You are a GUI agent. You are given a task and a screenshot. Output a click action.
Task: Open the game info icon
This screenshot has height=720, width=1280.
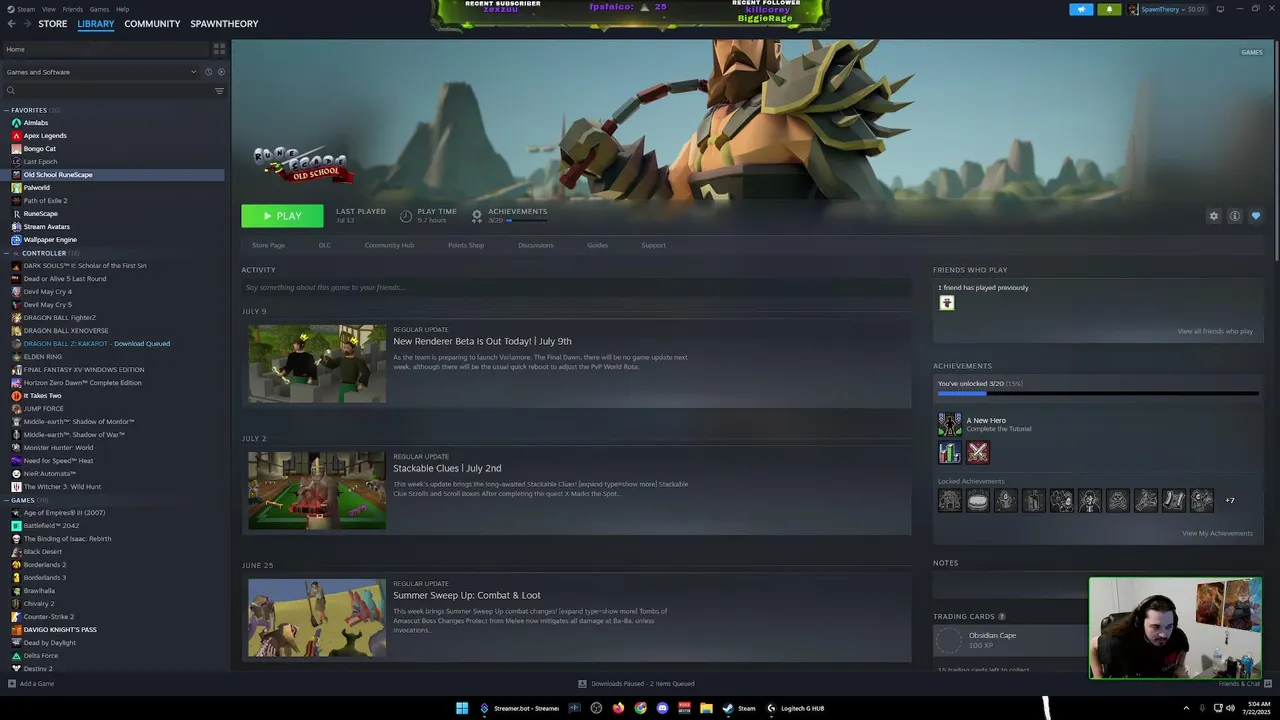[1235, 216]
